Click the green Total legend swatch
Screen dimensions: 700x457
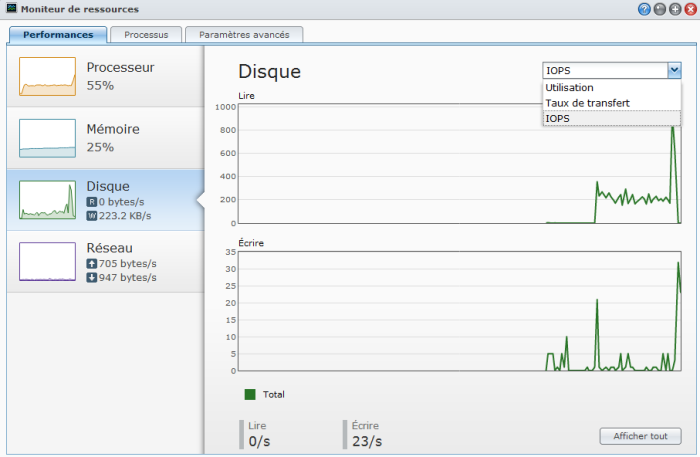[250, 394]
